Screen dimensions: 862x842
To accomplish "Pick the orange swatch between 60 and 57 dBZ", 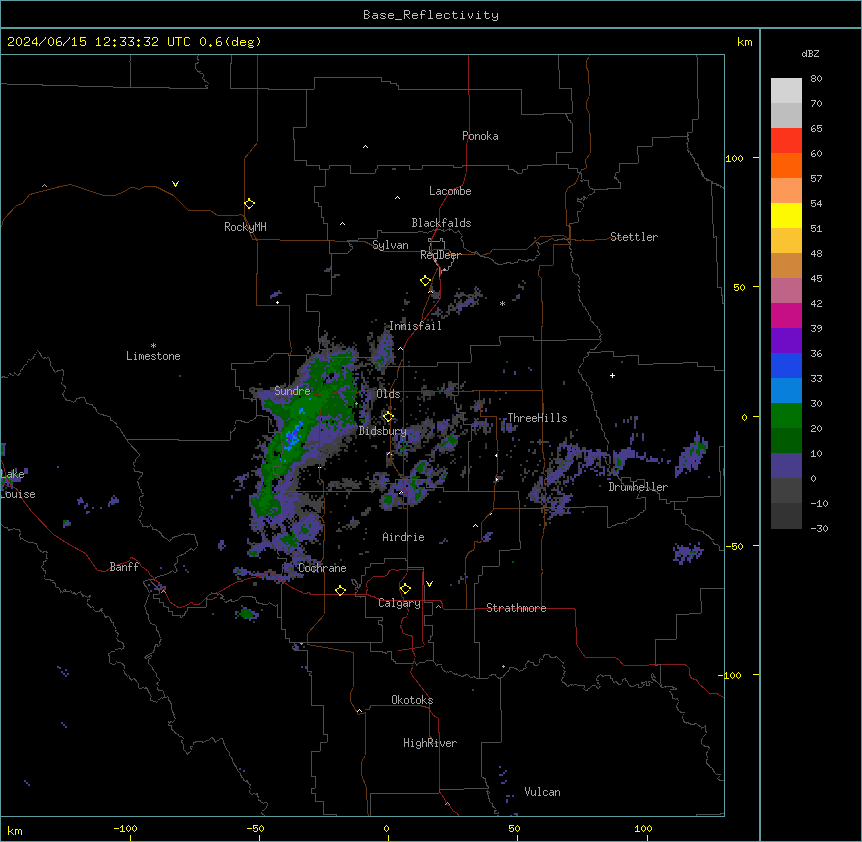I will (786, 165).
